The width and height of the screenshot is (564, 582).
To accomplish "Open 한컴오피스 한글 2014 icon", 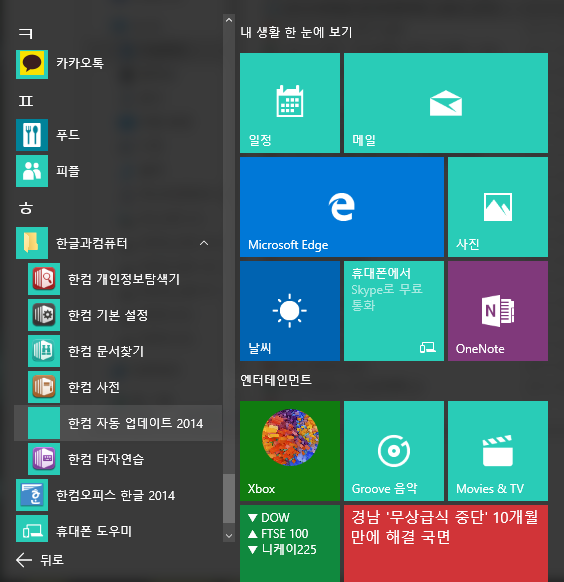I will (x=32, y=495).
